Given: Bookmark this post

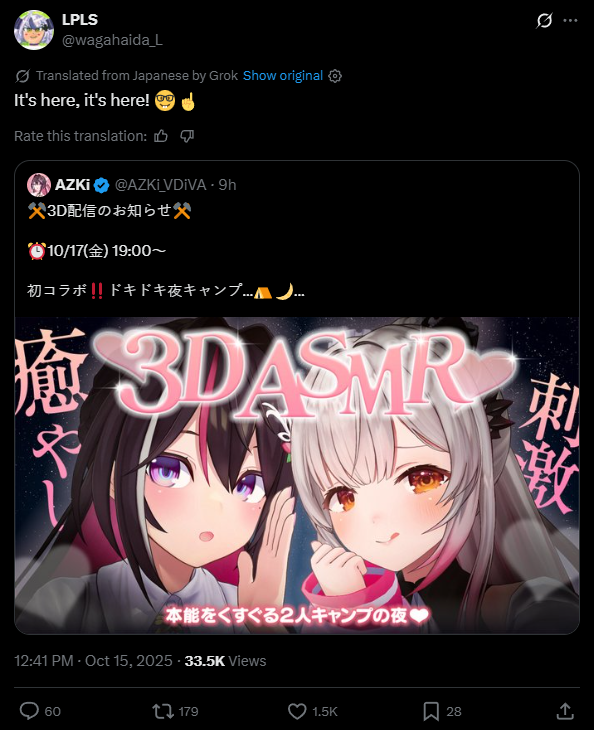Looking at the screenshot, I should 431,711.
